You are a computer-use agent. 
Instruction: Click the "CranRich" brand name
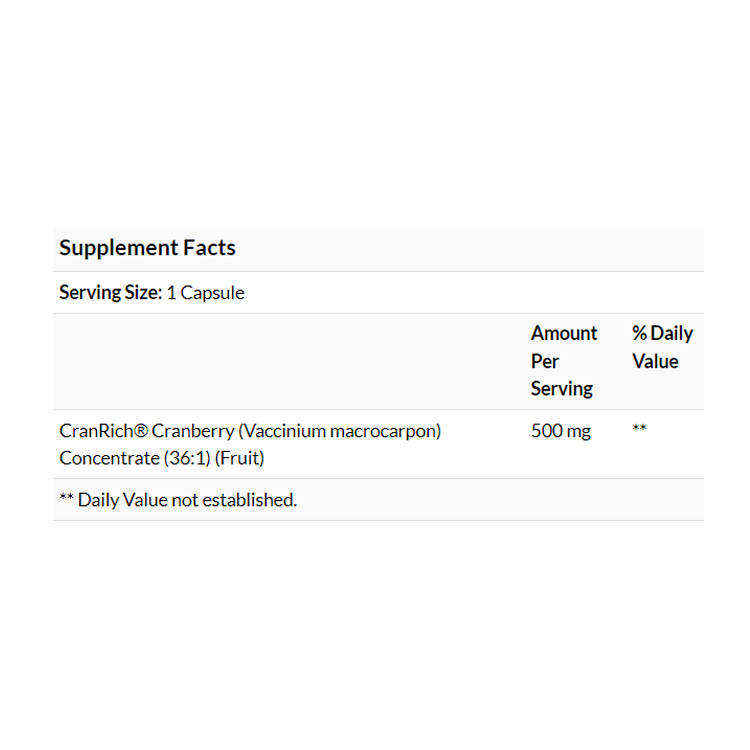pos(96,431)
